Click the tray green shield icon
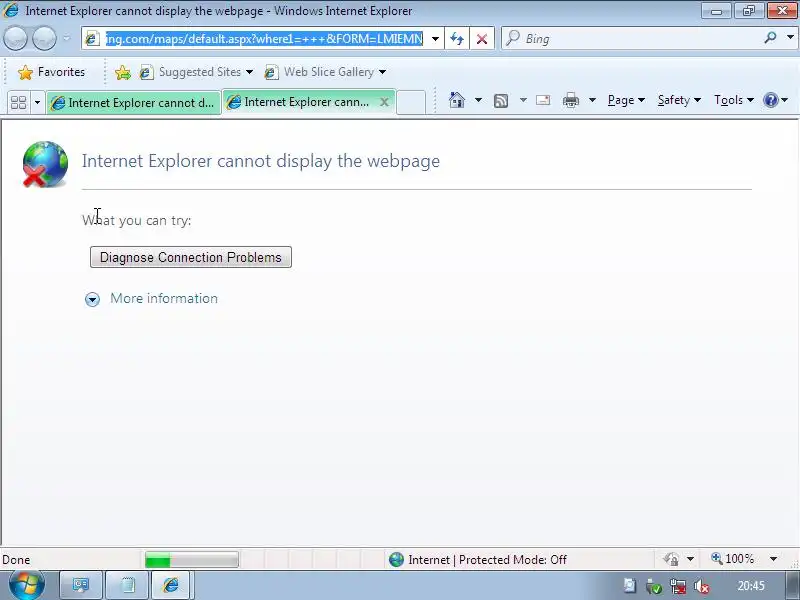The width and height of the screenshot is (800, 600). point(654,586)
